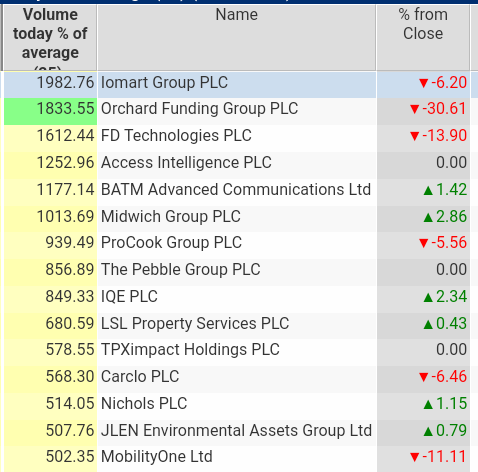Click green highlighted volume 1833.55
This screenshot has height=472, width=478.
coord(65,109)
